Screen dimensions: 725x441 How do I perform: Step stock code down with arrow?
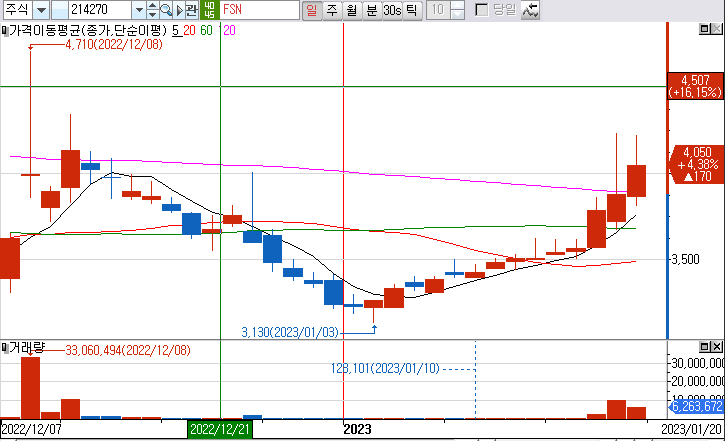tap(152, 14)
